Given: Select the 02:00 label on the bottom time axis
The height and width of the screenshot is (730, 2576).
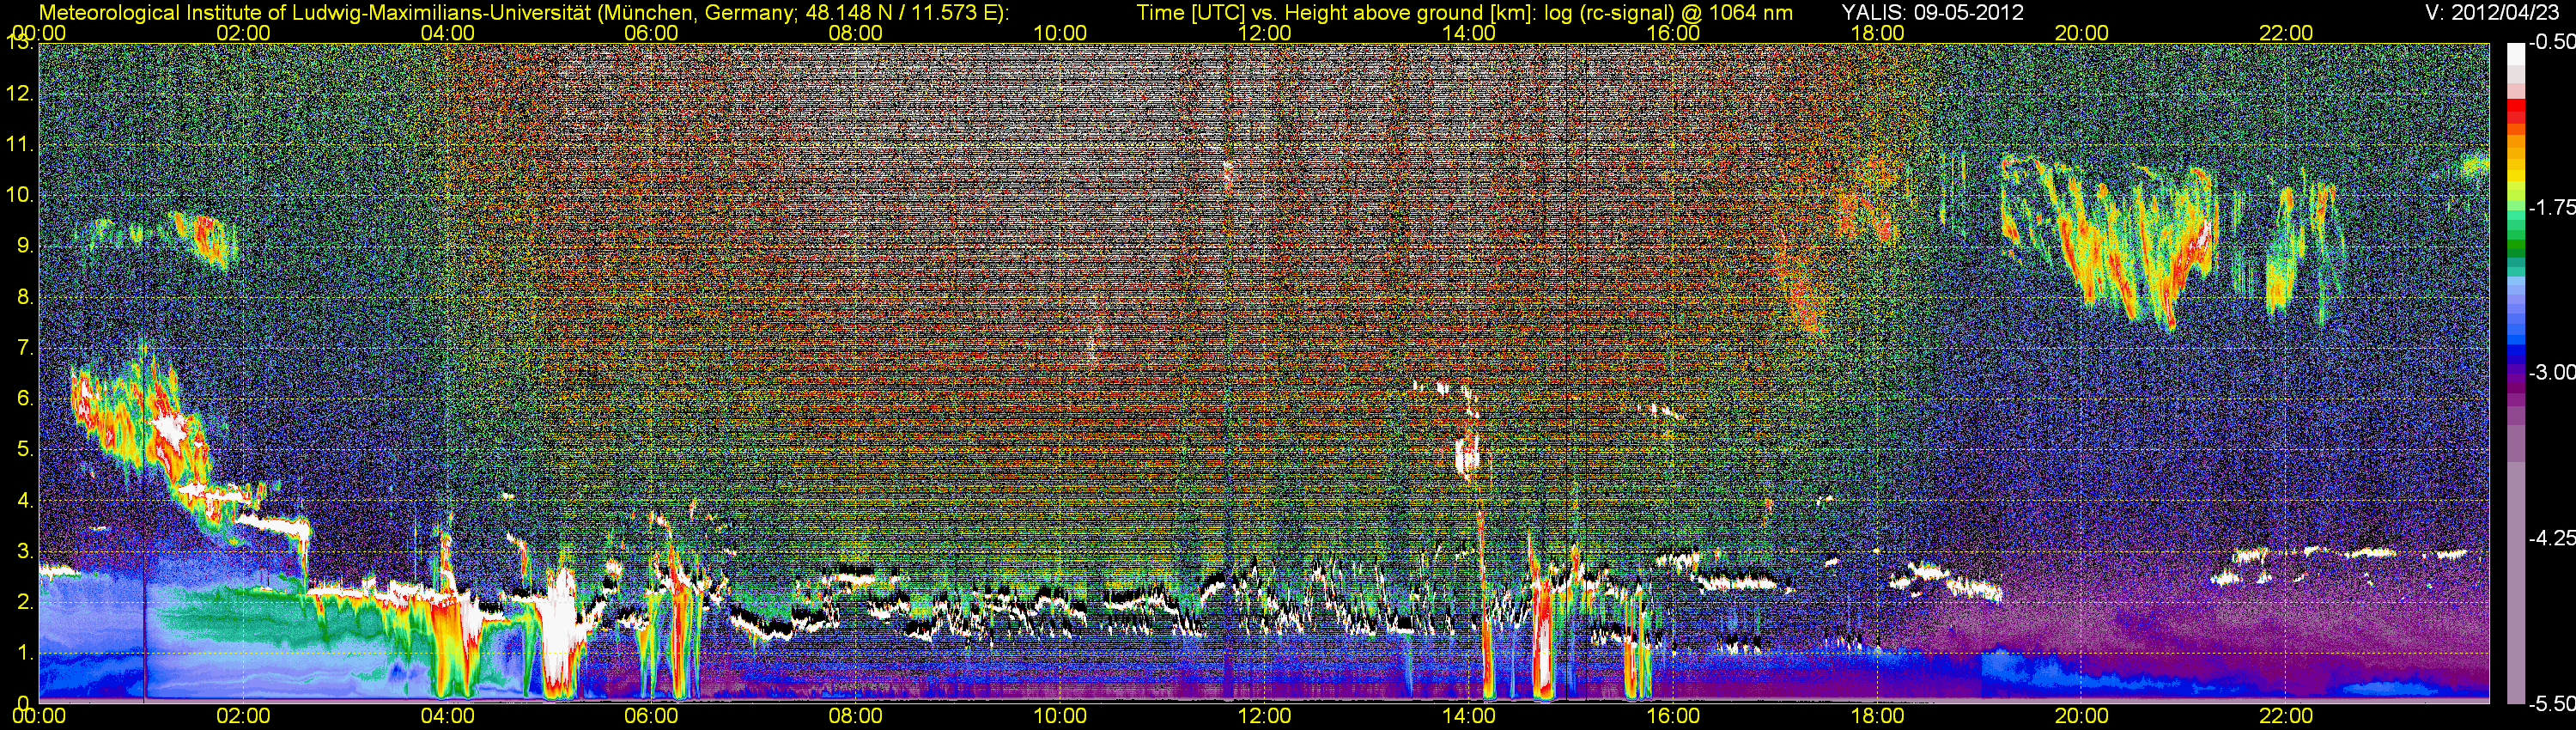Looking at the screenshot, I should click(x=243, y=716).
